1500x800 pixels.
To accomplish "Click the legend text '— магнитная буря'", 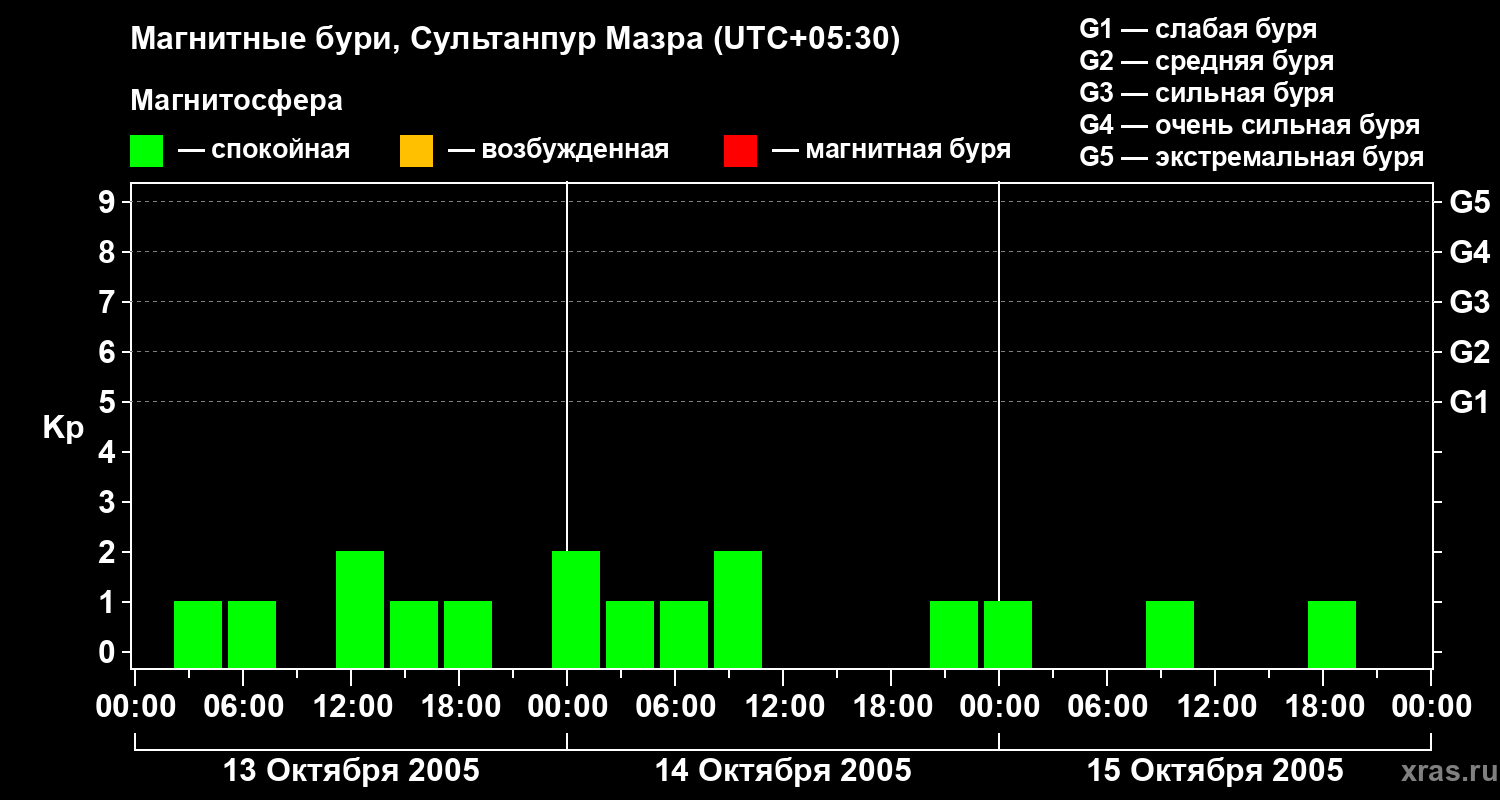I will click(x=891, y=151).
